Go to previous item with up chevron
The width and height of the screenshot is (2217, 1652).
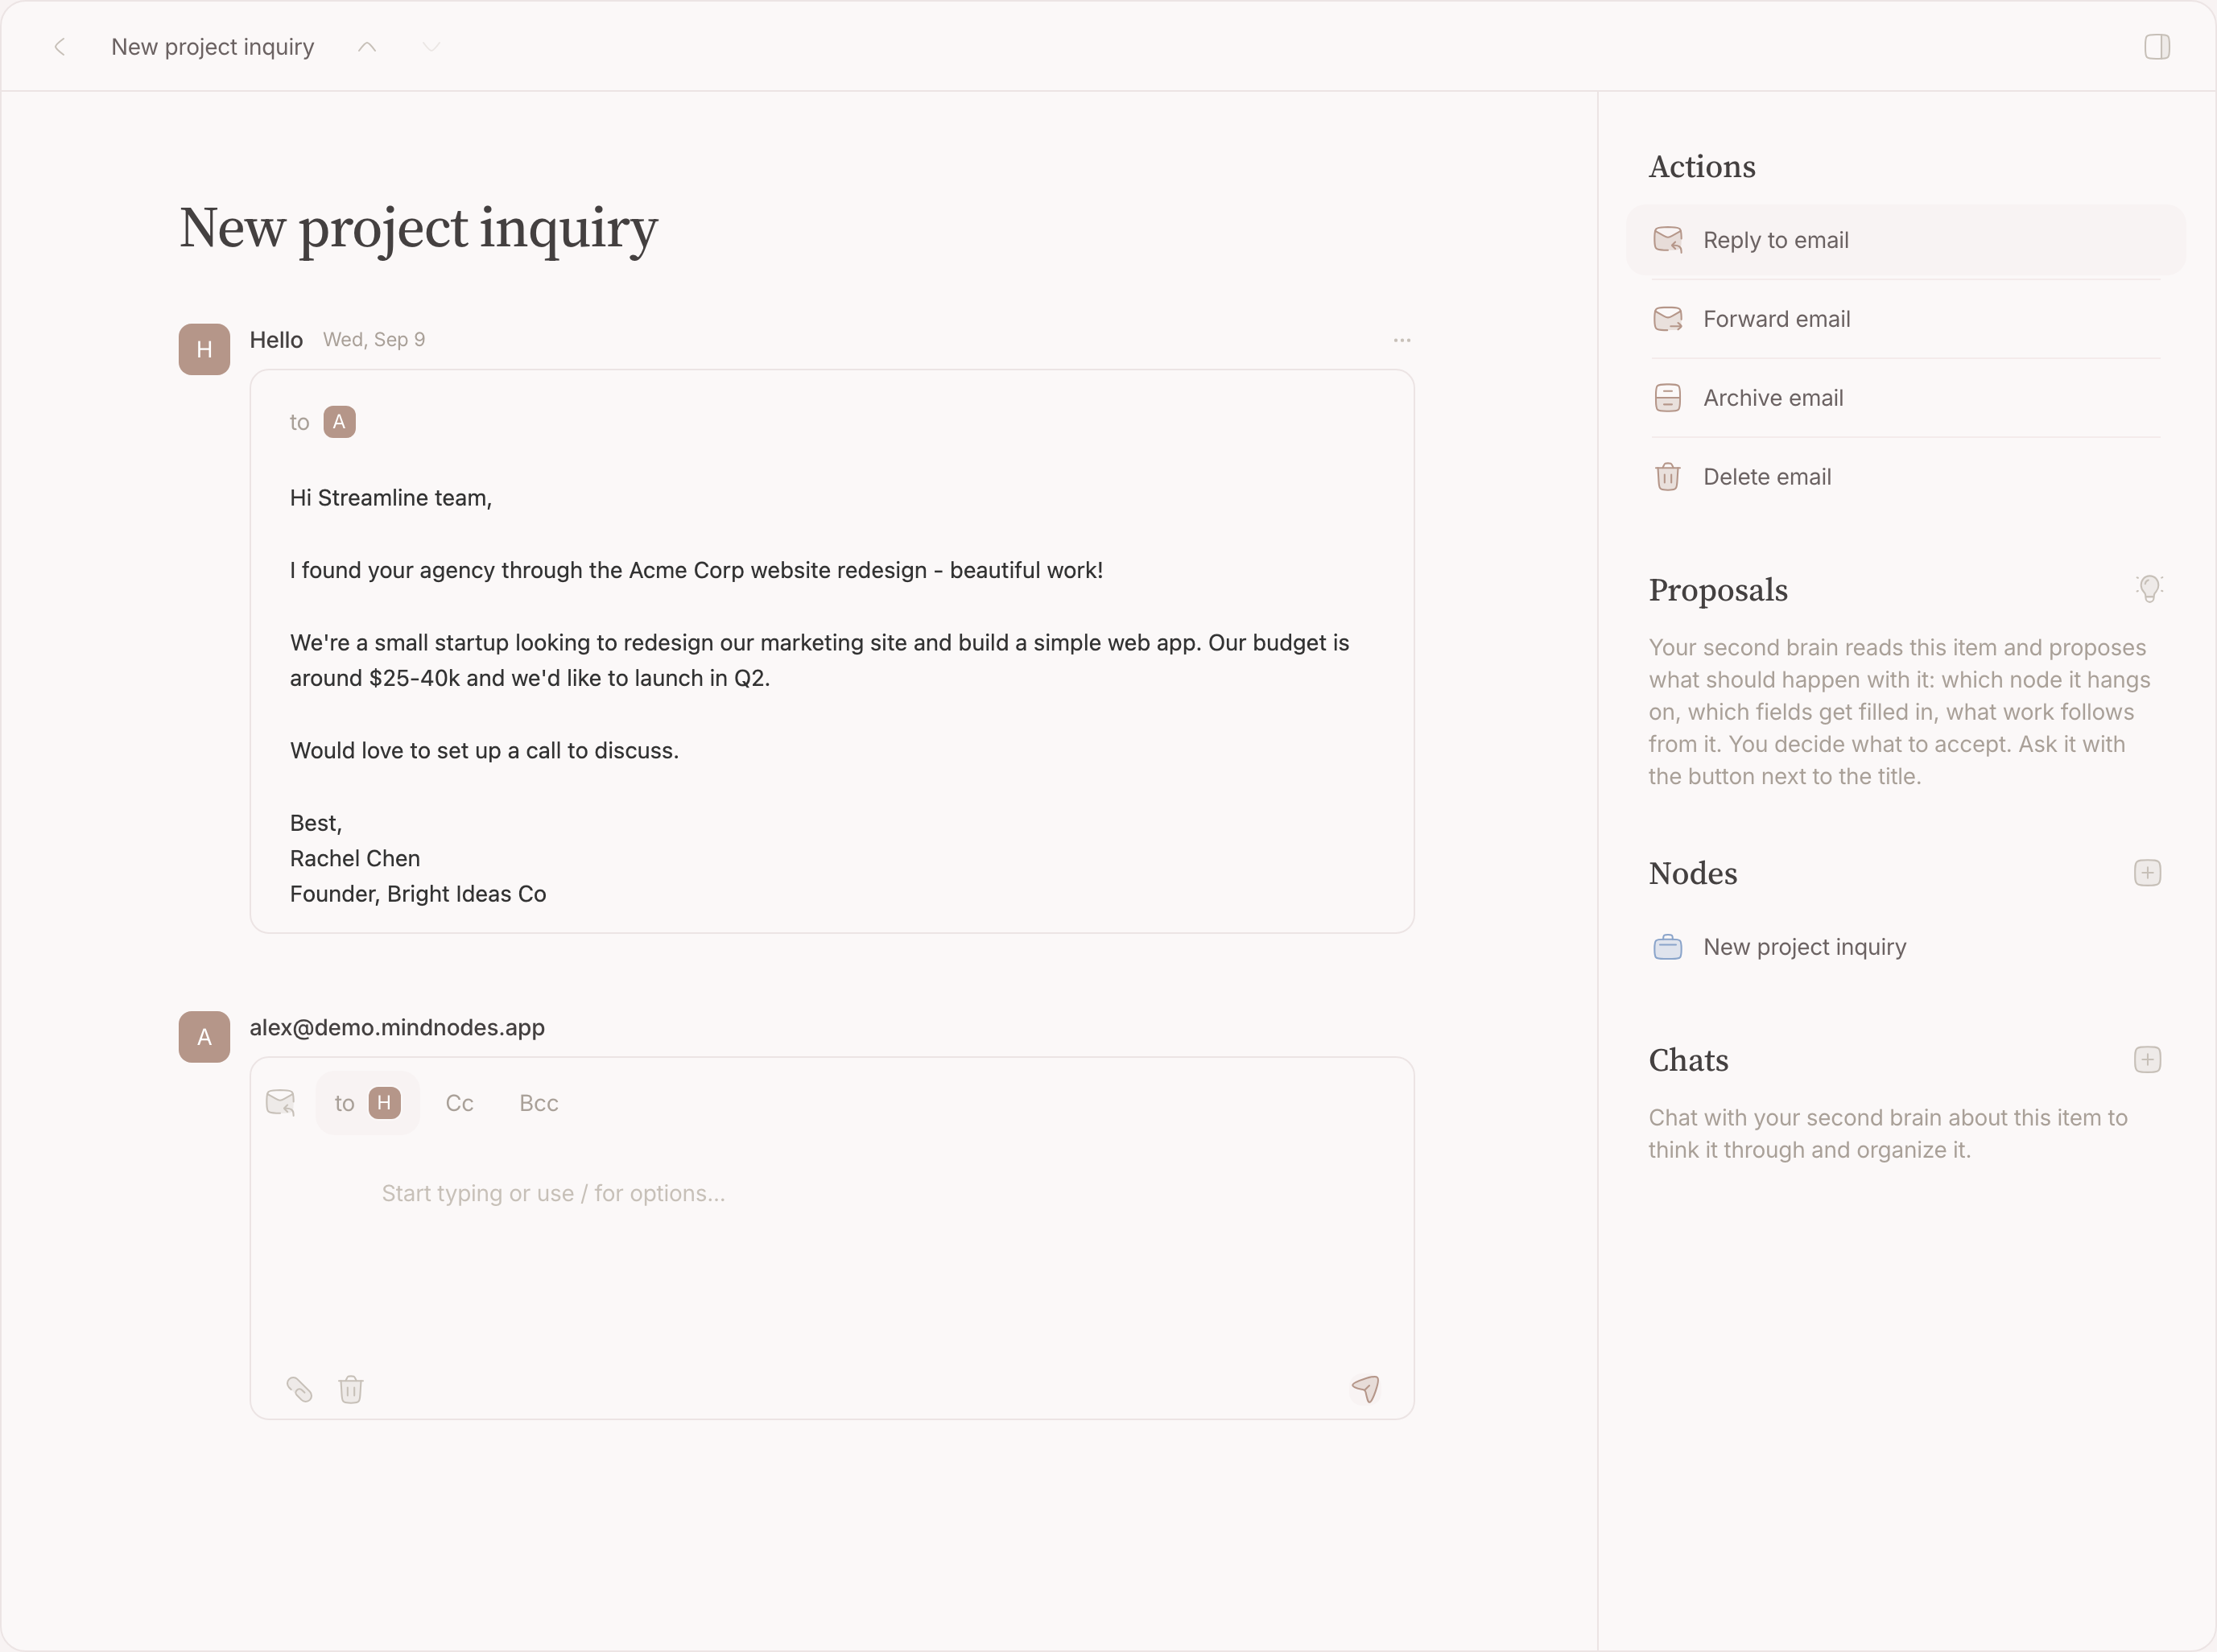(x=367, y=47)
